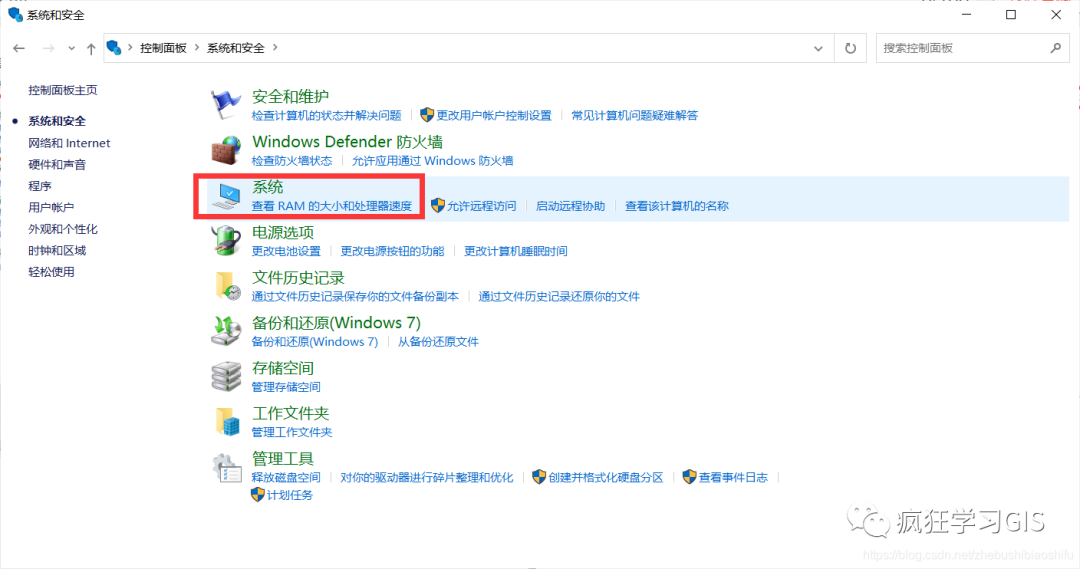Select 控制面板 breadcrumb segment
The height and width of the screenshot is (569, 1080).
point(163,48)
